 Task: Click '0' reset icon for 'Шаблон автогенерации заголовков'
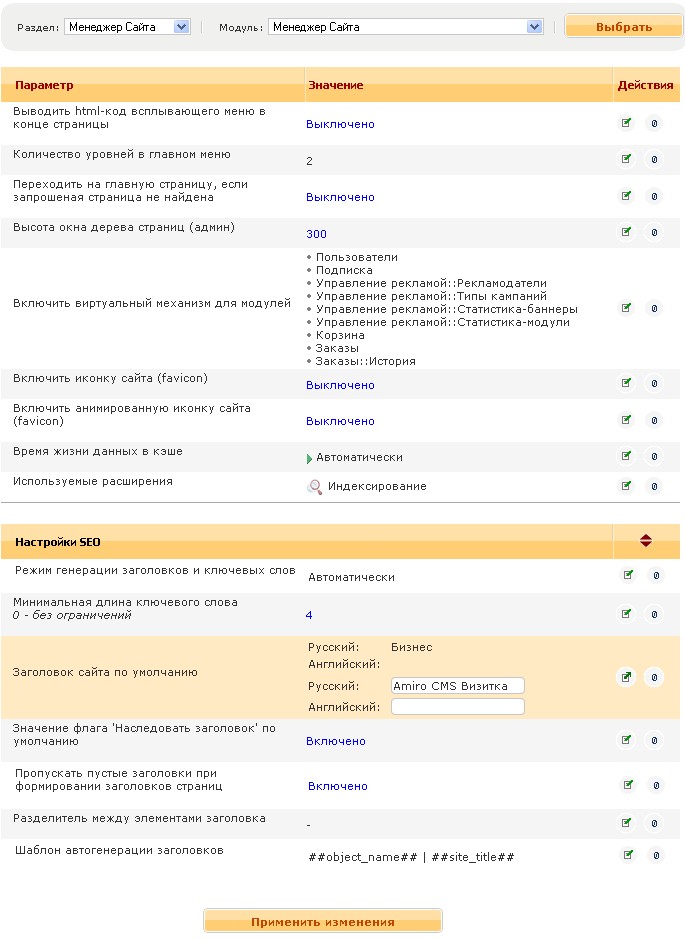pos(654,855)
